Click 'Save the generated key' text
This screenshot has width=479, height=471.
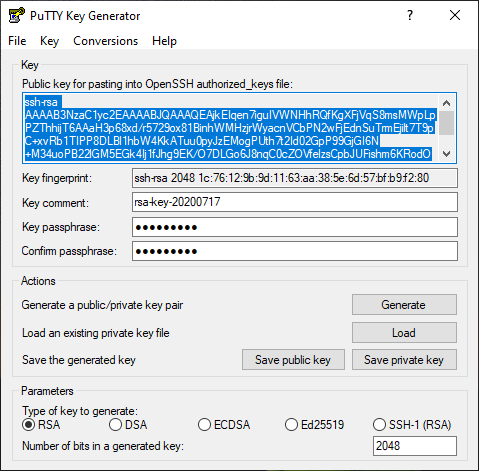click(79, 360)
